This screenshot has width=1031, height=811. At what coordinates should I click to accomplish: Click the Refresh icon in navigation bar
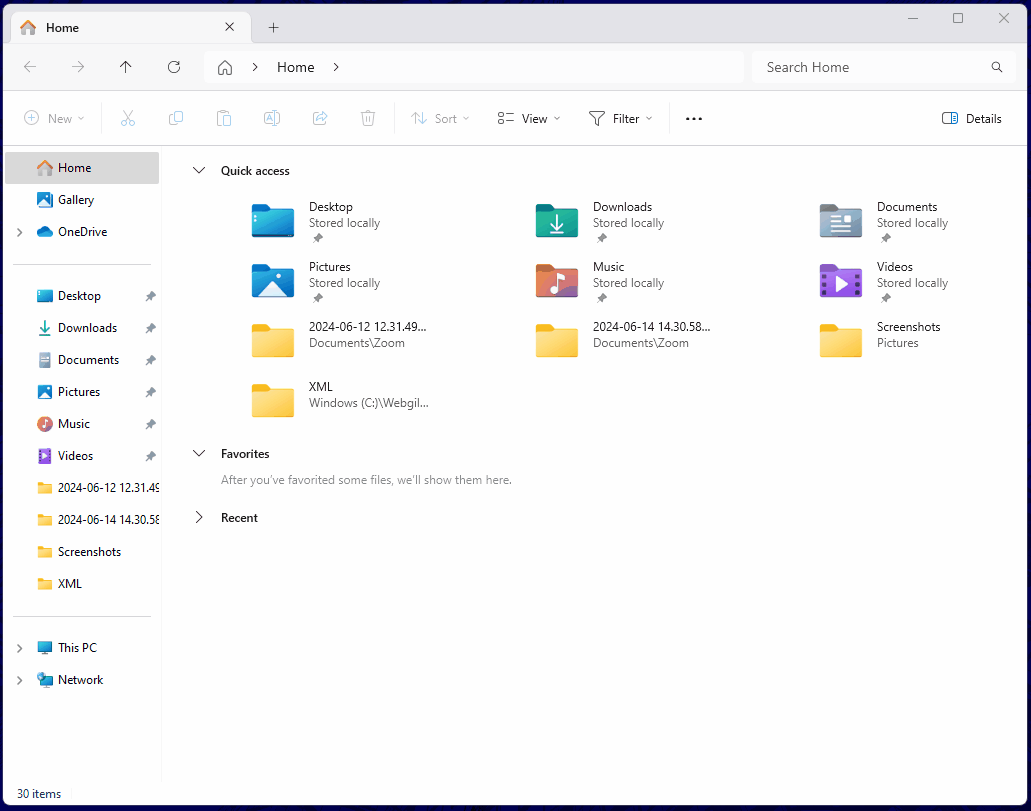[174, 67]
